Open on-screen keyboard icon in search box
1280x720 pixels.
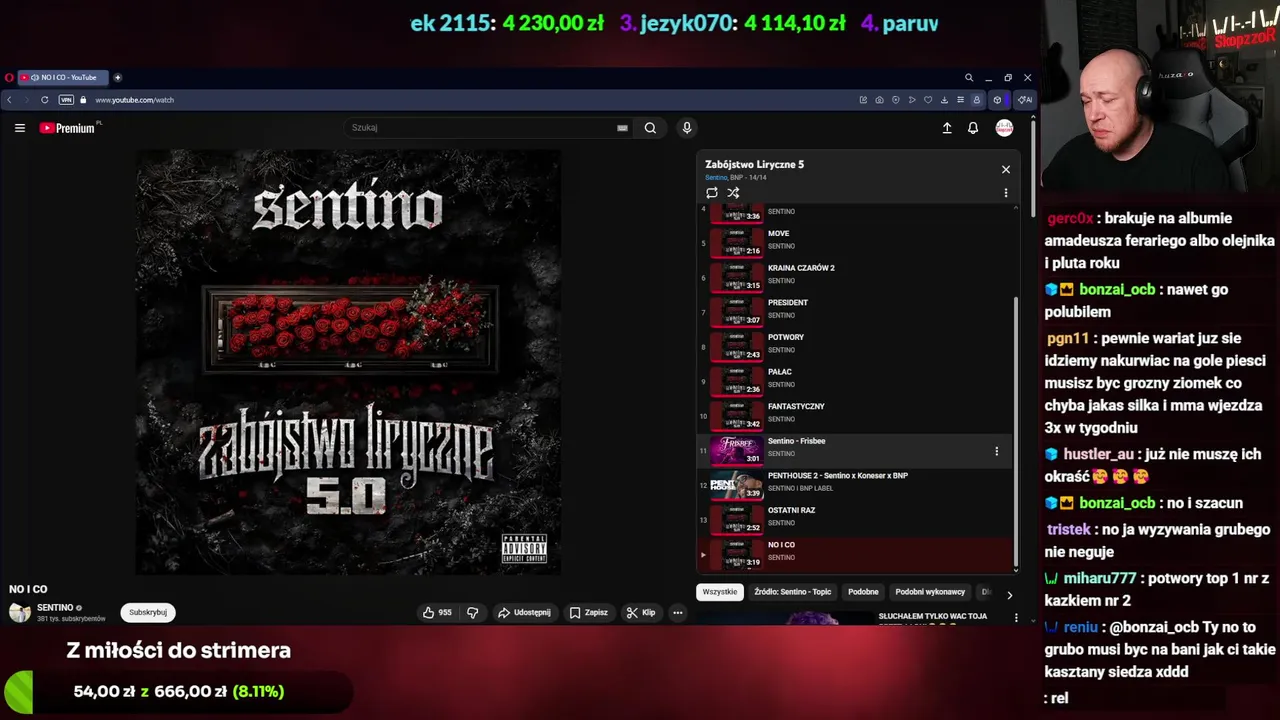622,128
